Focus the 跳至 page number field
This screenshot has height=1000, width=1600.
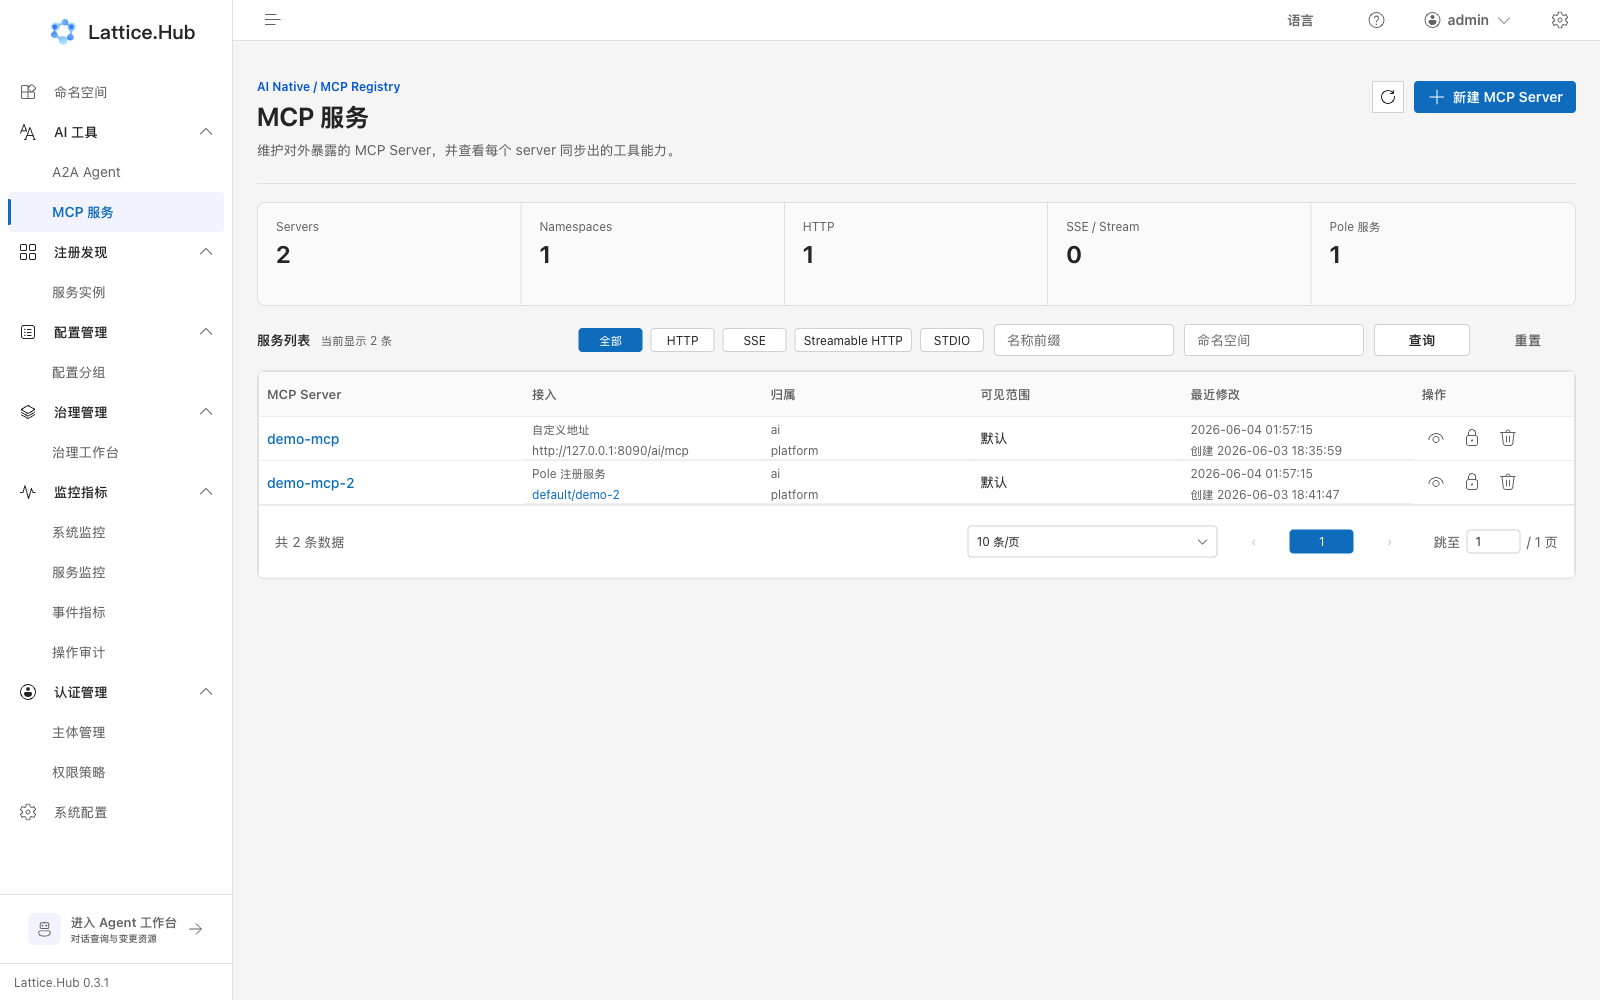pos(1493,542)
